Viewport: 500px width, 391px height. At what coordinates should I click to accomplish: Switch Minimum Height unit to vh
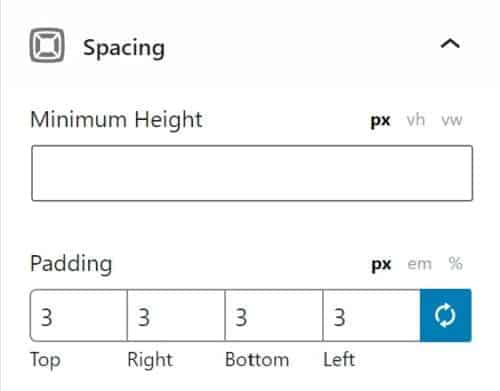click(x=416, y=120)
